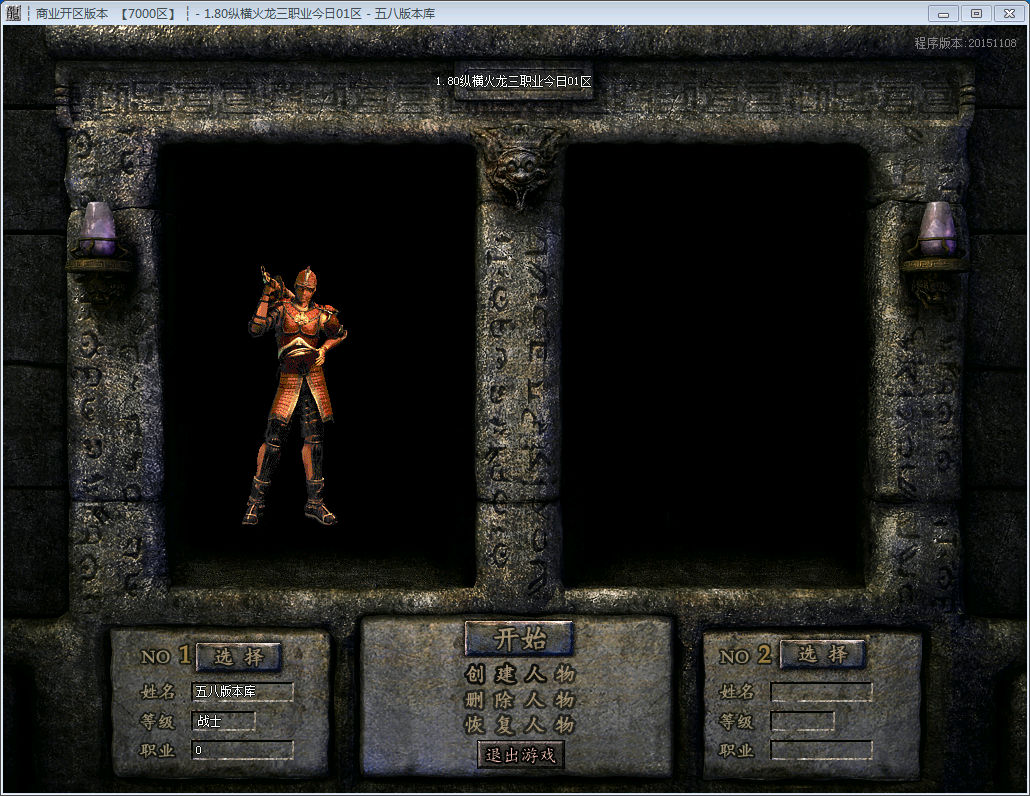The width and height of the screenshot is (1030, 796).
Task: Click the NO 1 选择 button
Action: click(x=239, y=656)
